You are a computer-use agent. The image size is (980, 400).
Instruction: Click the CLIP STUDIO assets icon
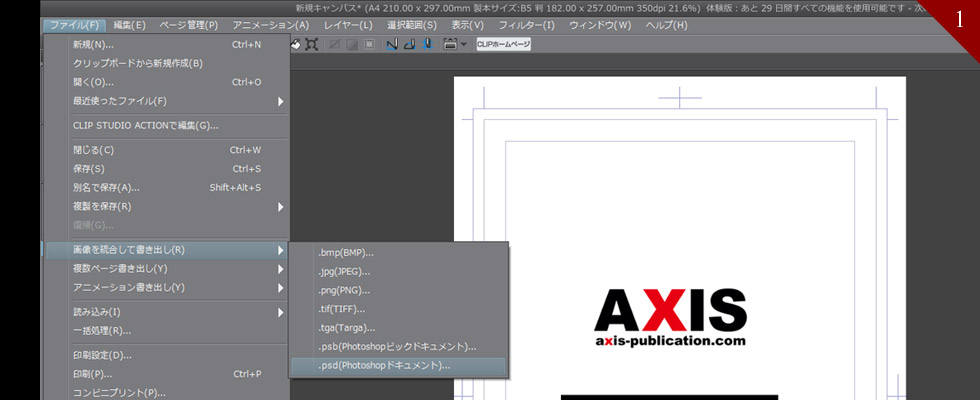click(x=449, y=44)
